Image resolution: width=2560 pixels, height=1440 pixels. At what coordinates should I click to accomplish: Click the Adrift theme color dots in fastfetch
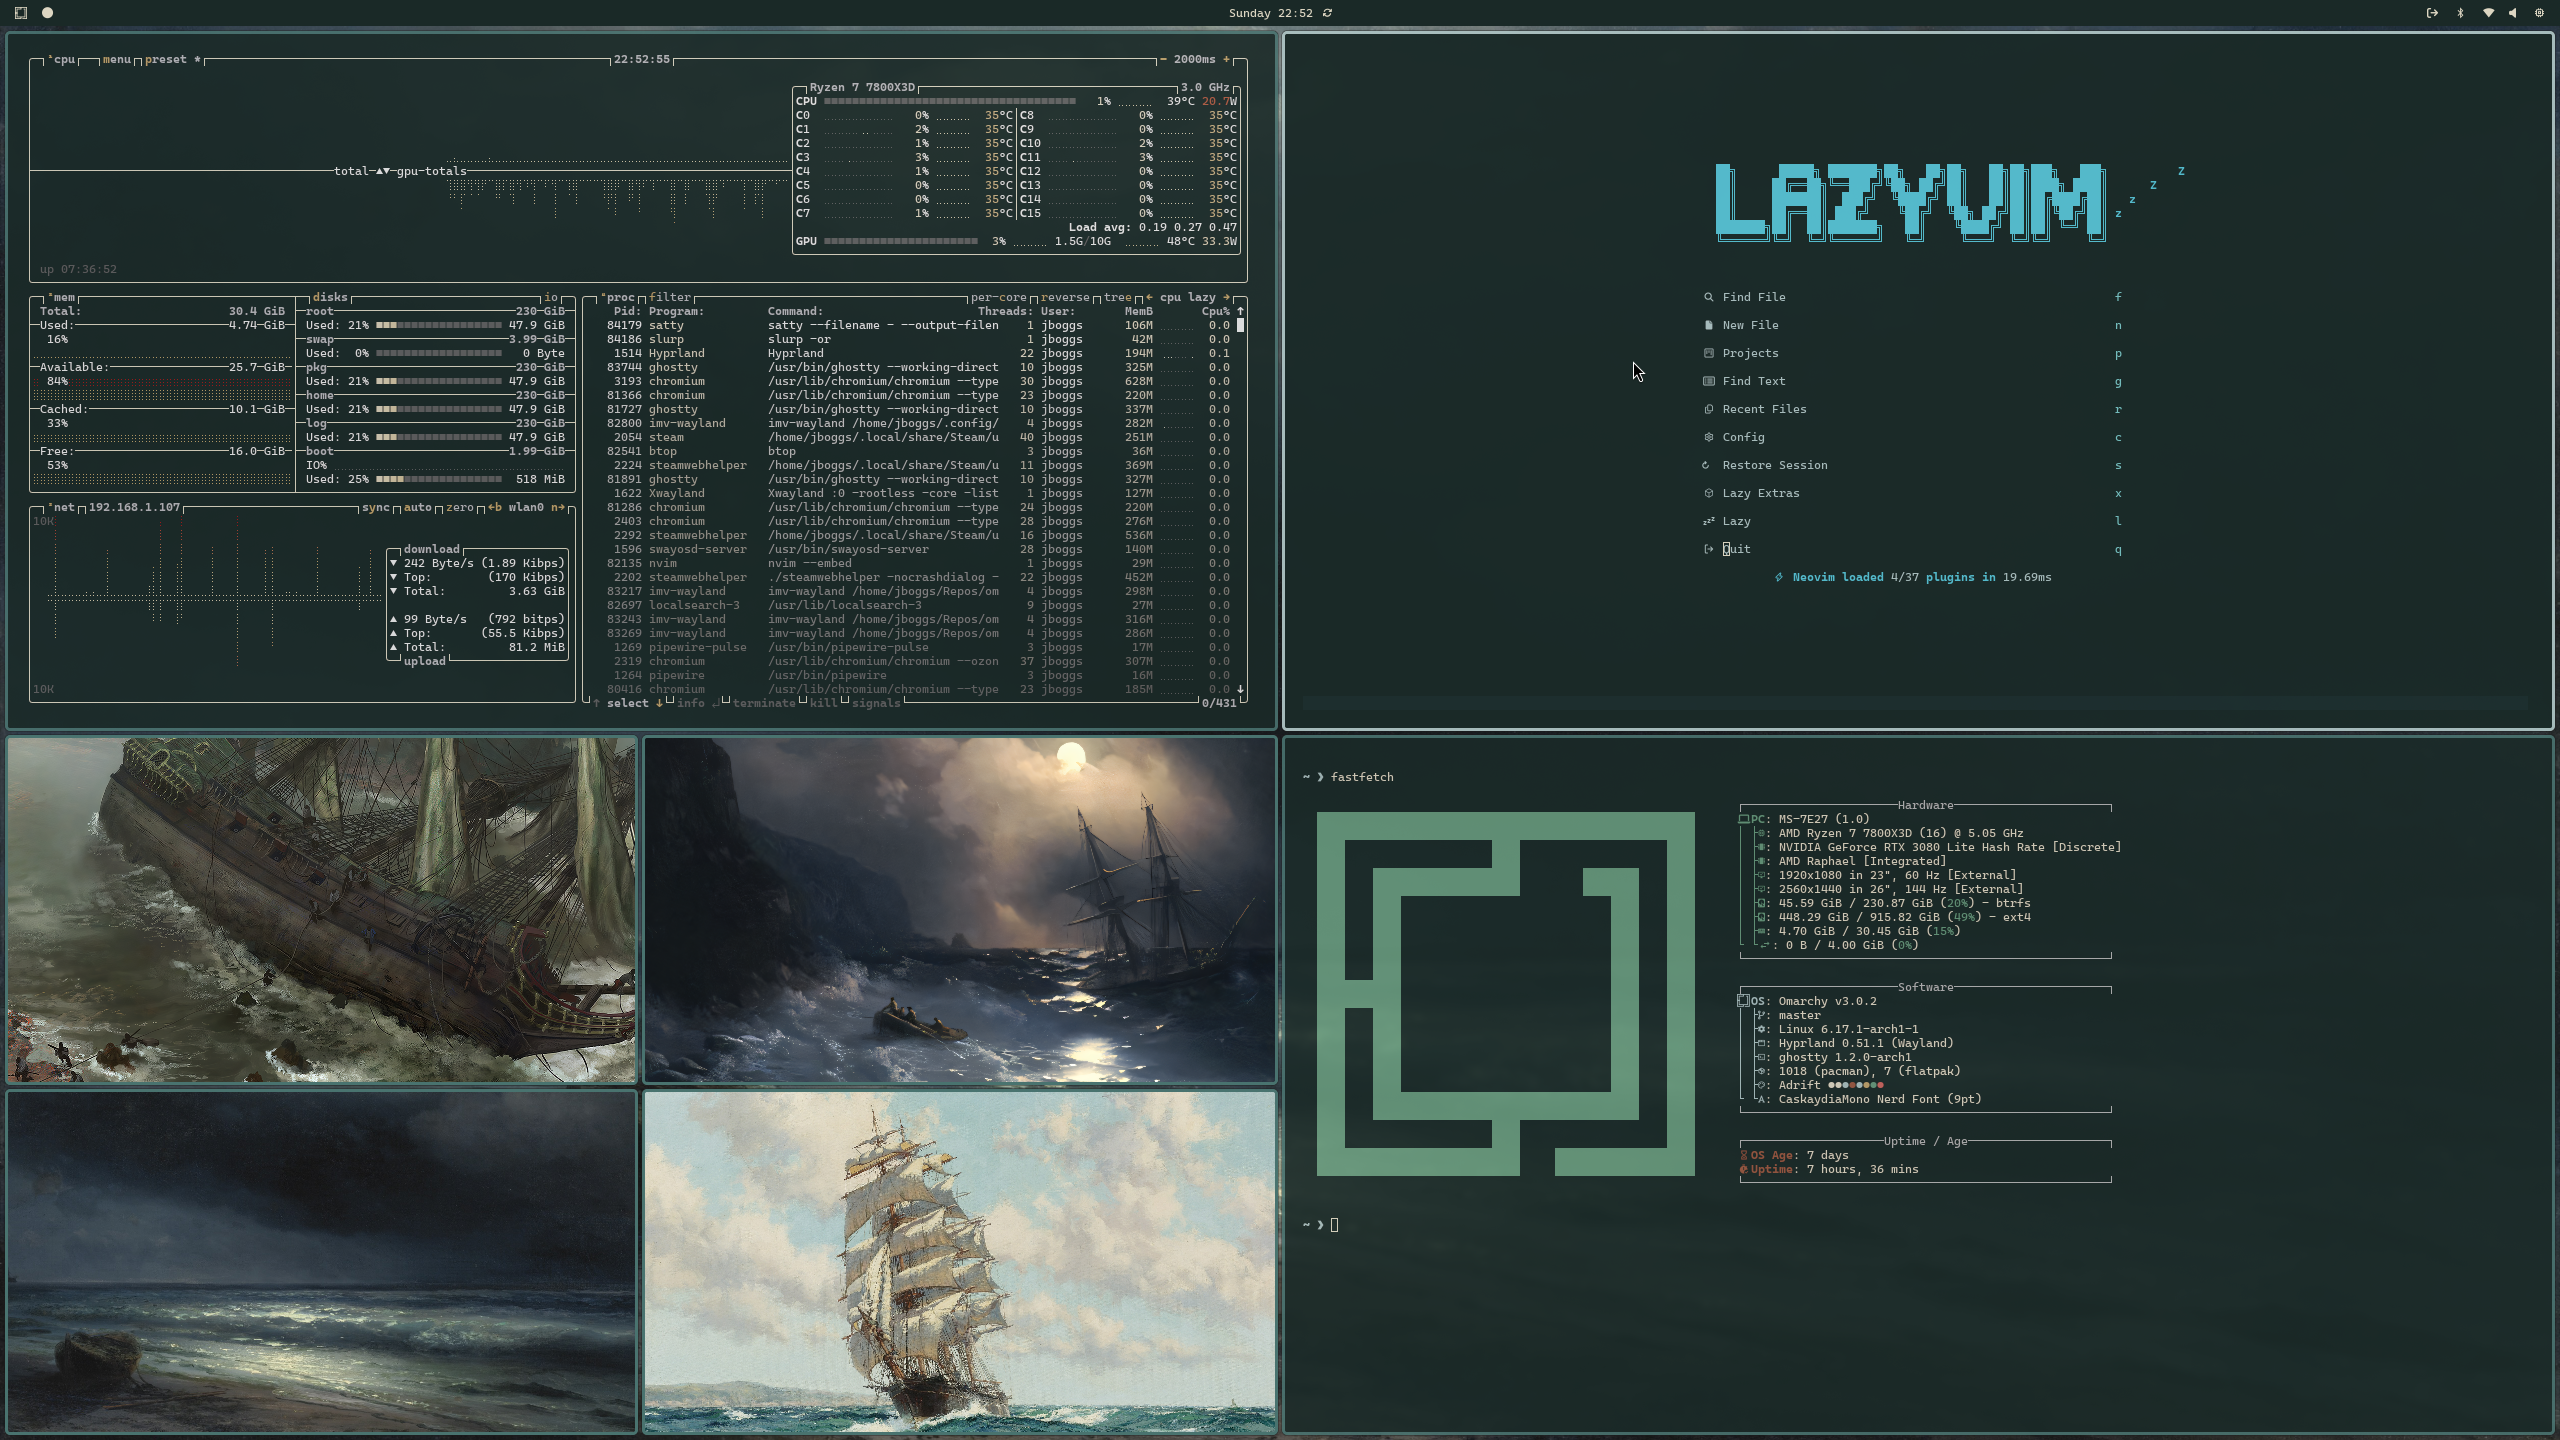1855,1085
